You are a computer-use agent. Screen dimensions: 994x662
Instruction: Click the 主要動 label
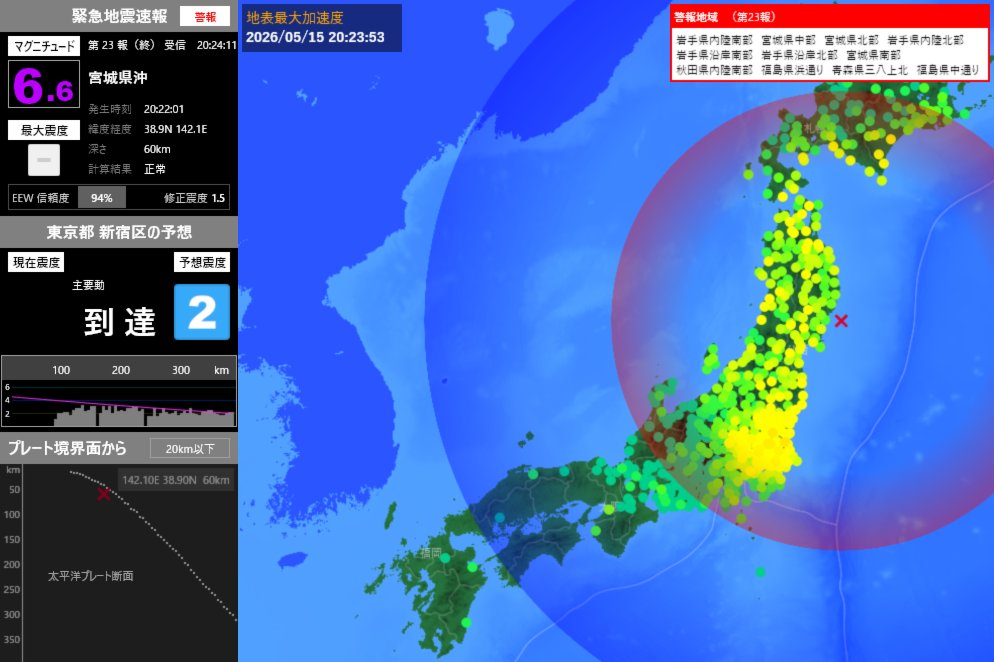[x=88, y=285]
